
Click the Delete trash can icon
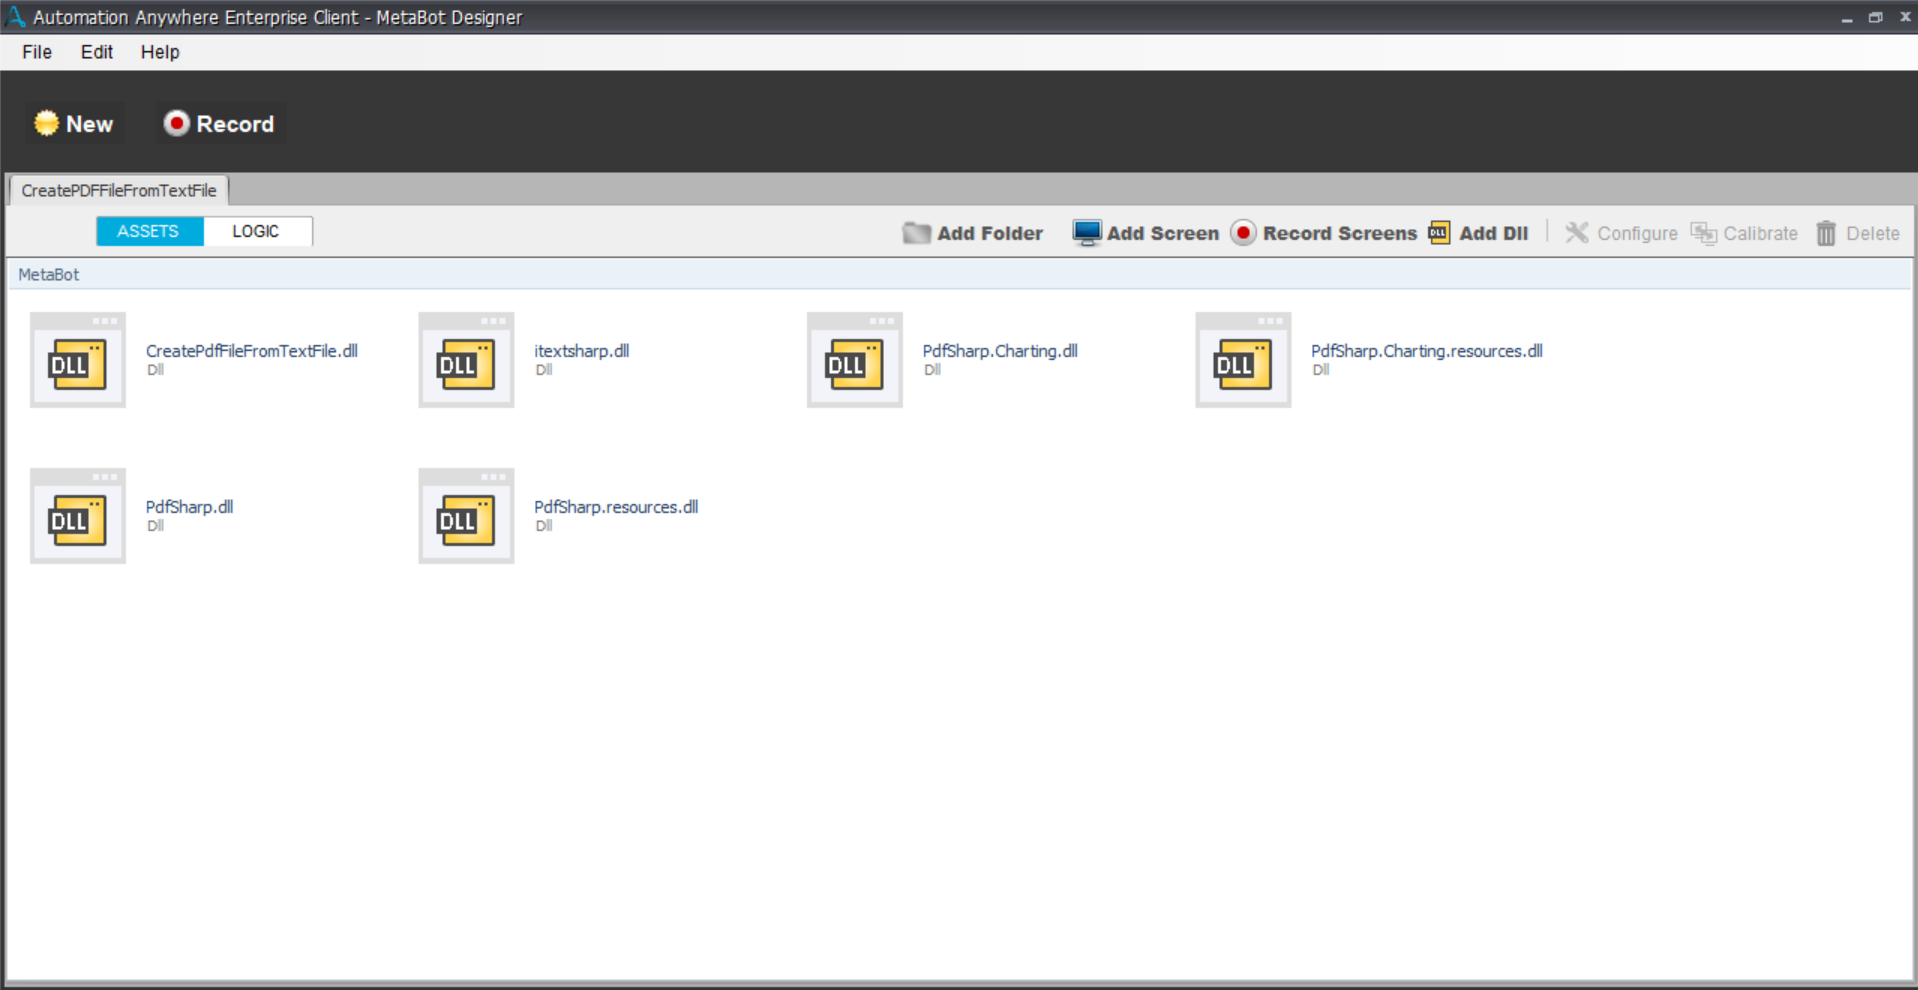pos(1826,233)
